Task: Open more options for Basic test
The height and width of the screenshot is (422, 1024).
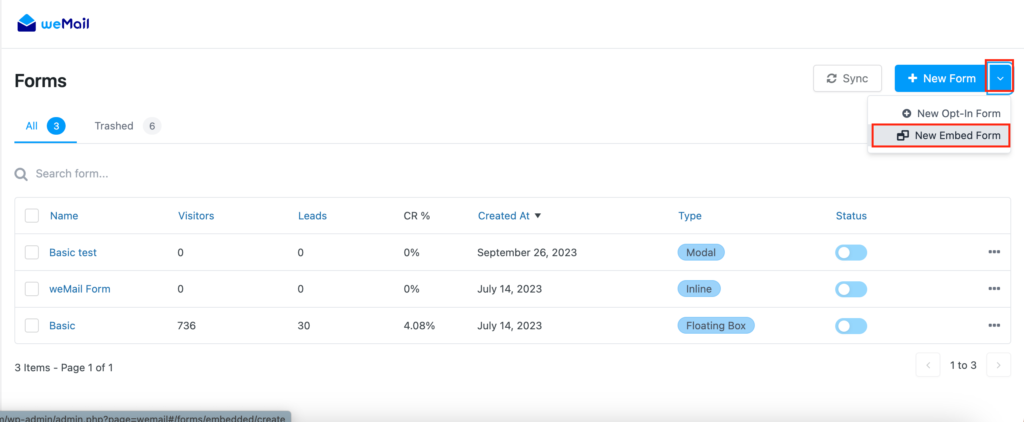Action: click(994, 252)
